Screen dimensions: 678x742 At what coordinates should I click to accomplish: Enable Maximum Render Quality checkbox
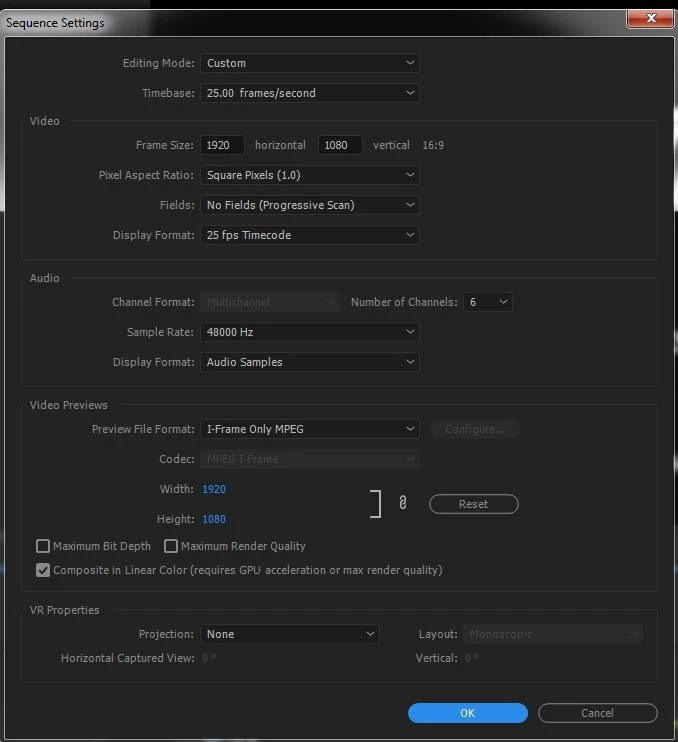(170, 546)
